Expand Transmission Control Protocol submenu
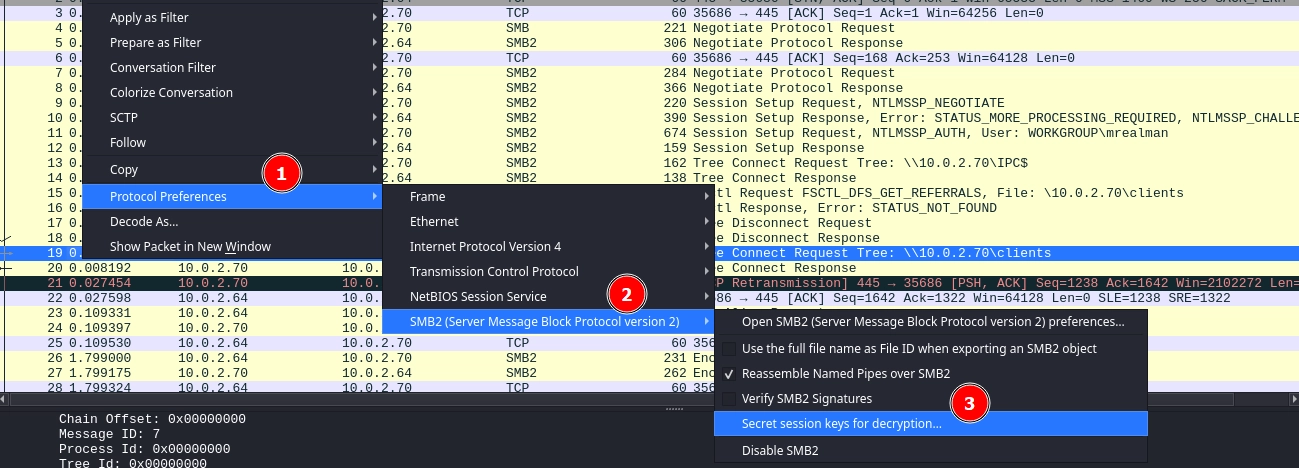 494,272
